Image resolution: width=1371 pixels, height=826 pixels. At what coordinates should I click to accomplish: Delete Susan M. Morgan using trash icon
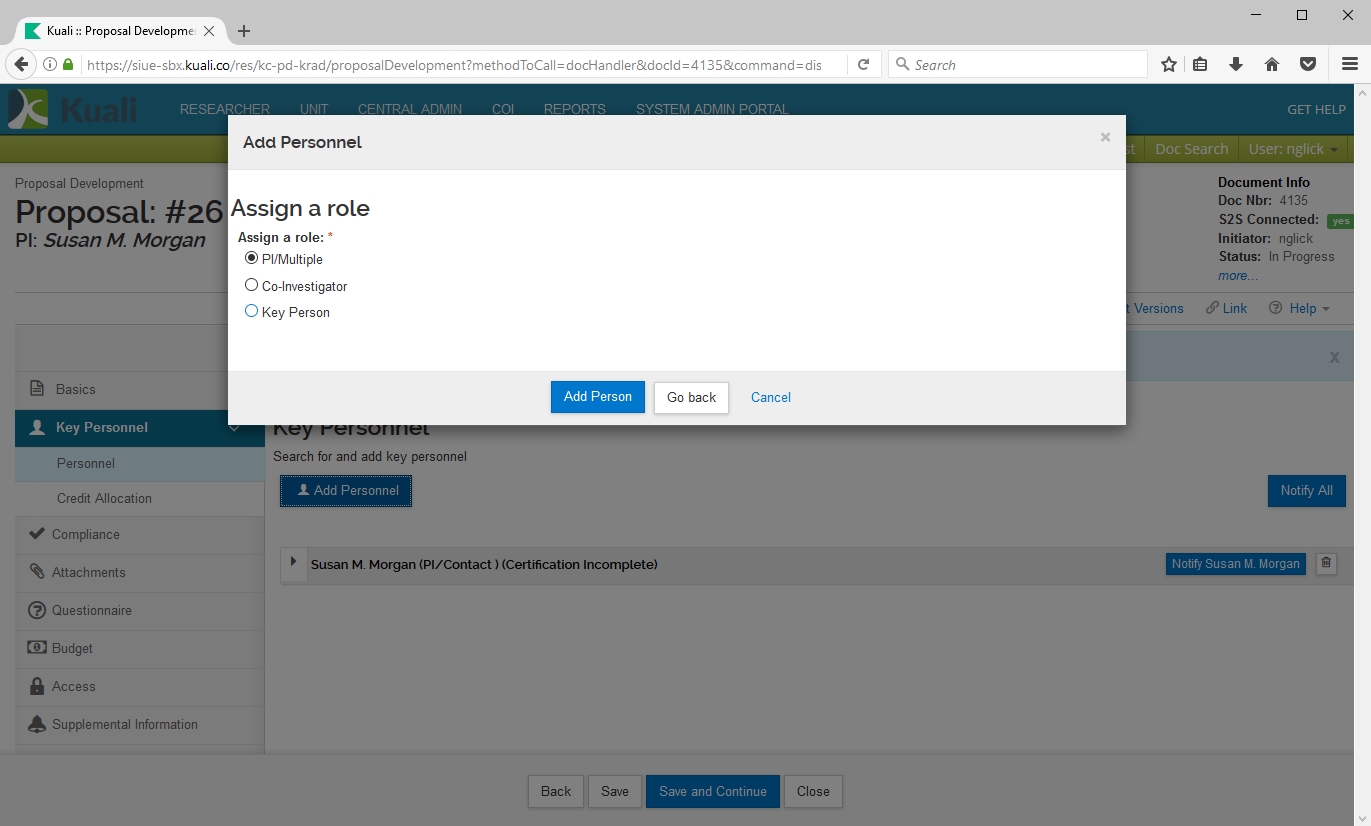[1326, 564]
